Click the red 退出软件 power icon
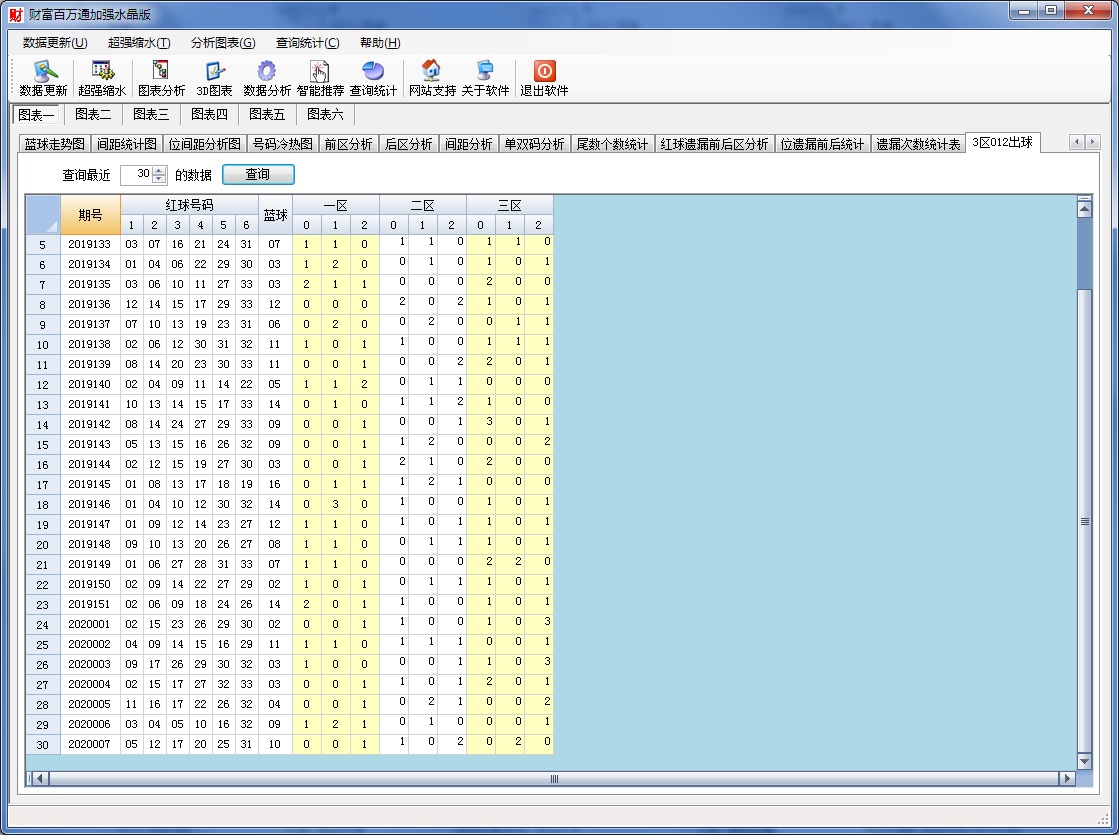Viewport: 1119px width, 835px height. (544, 72)
